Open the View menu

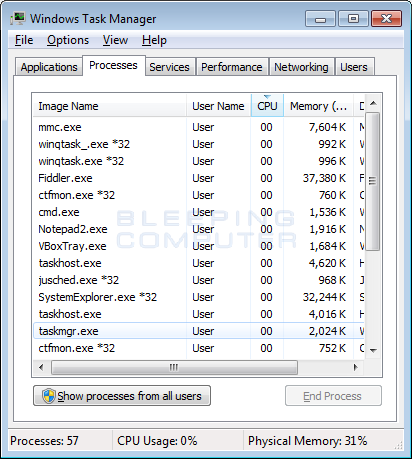coord(115,40)
